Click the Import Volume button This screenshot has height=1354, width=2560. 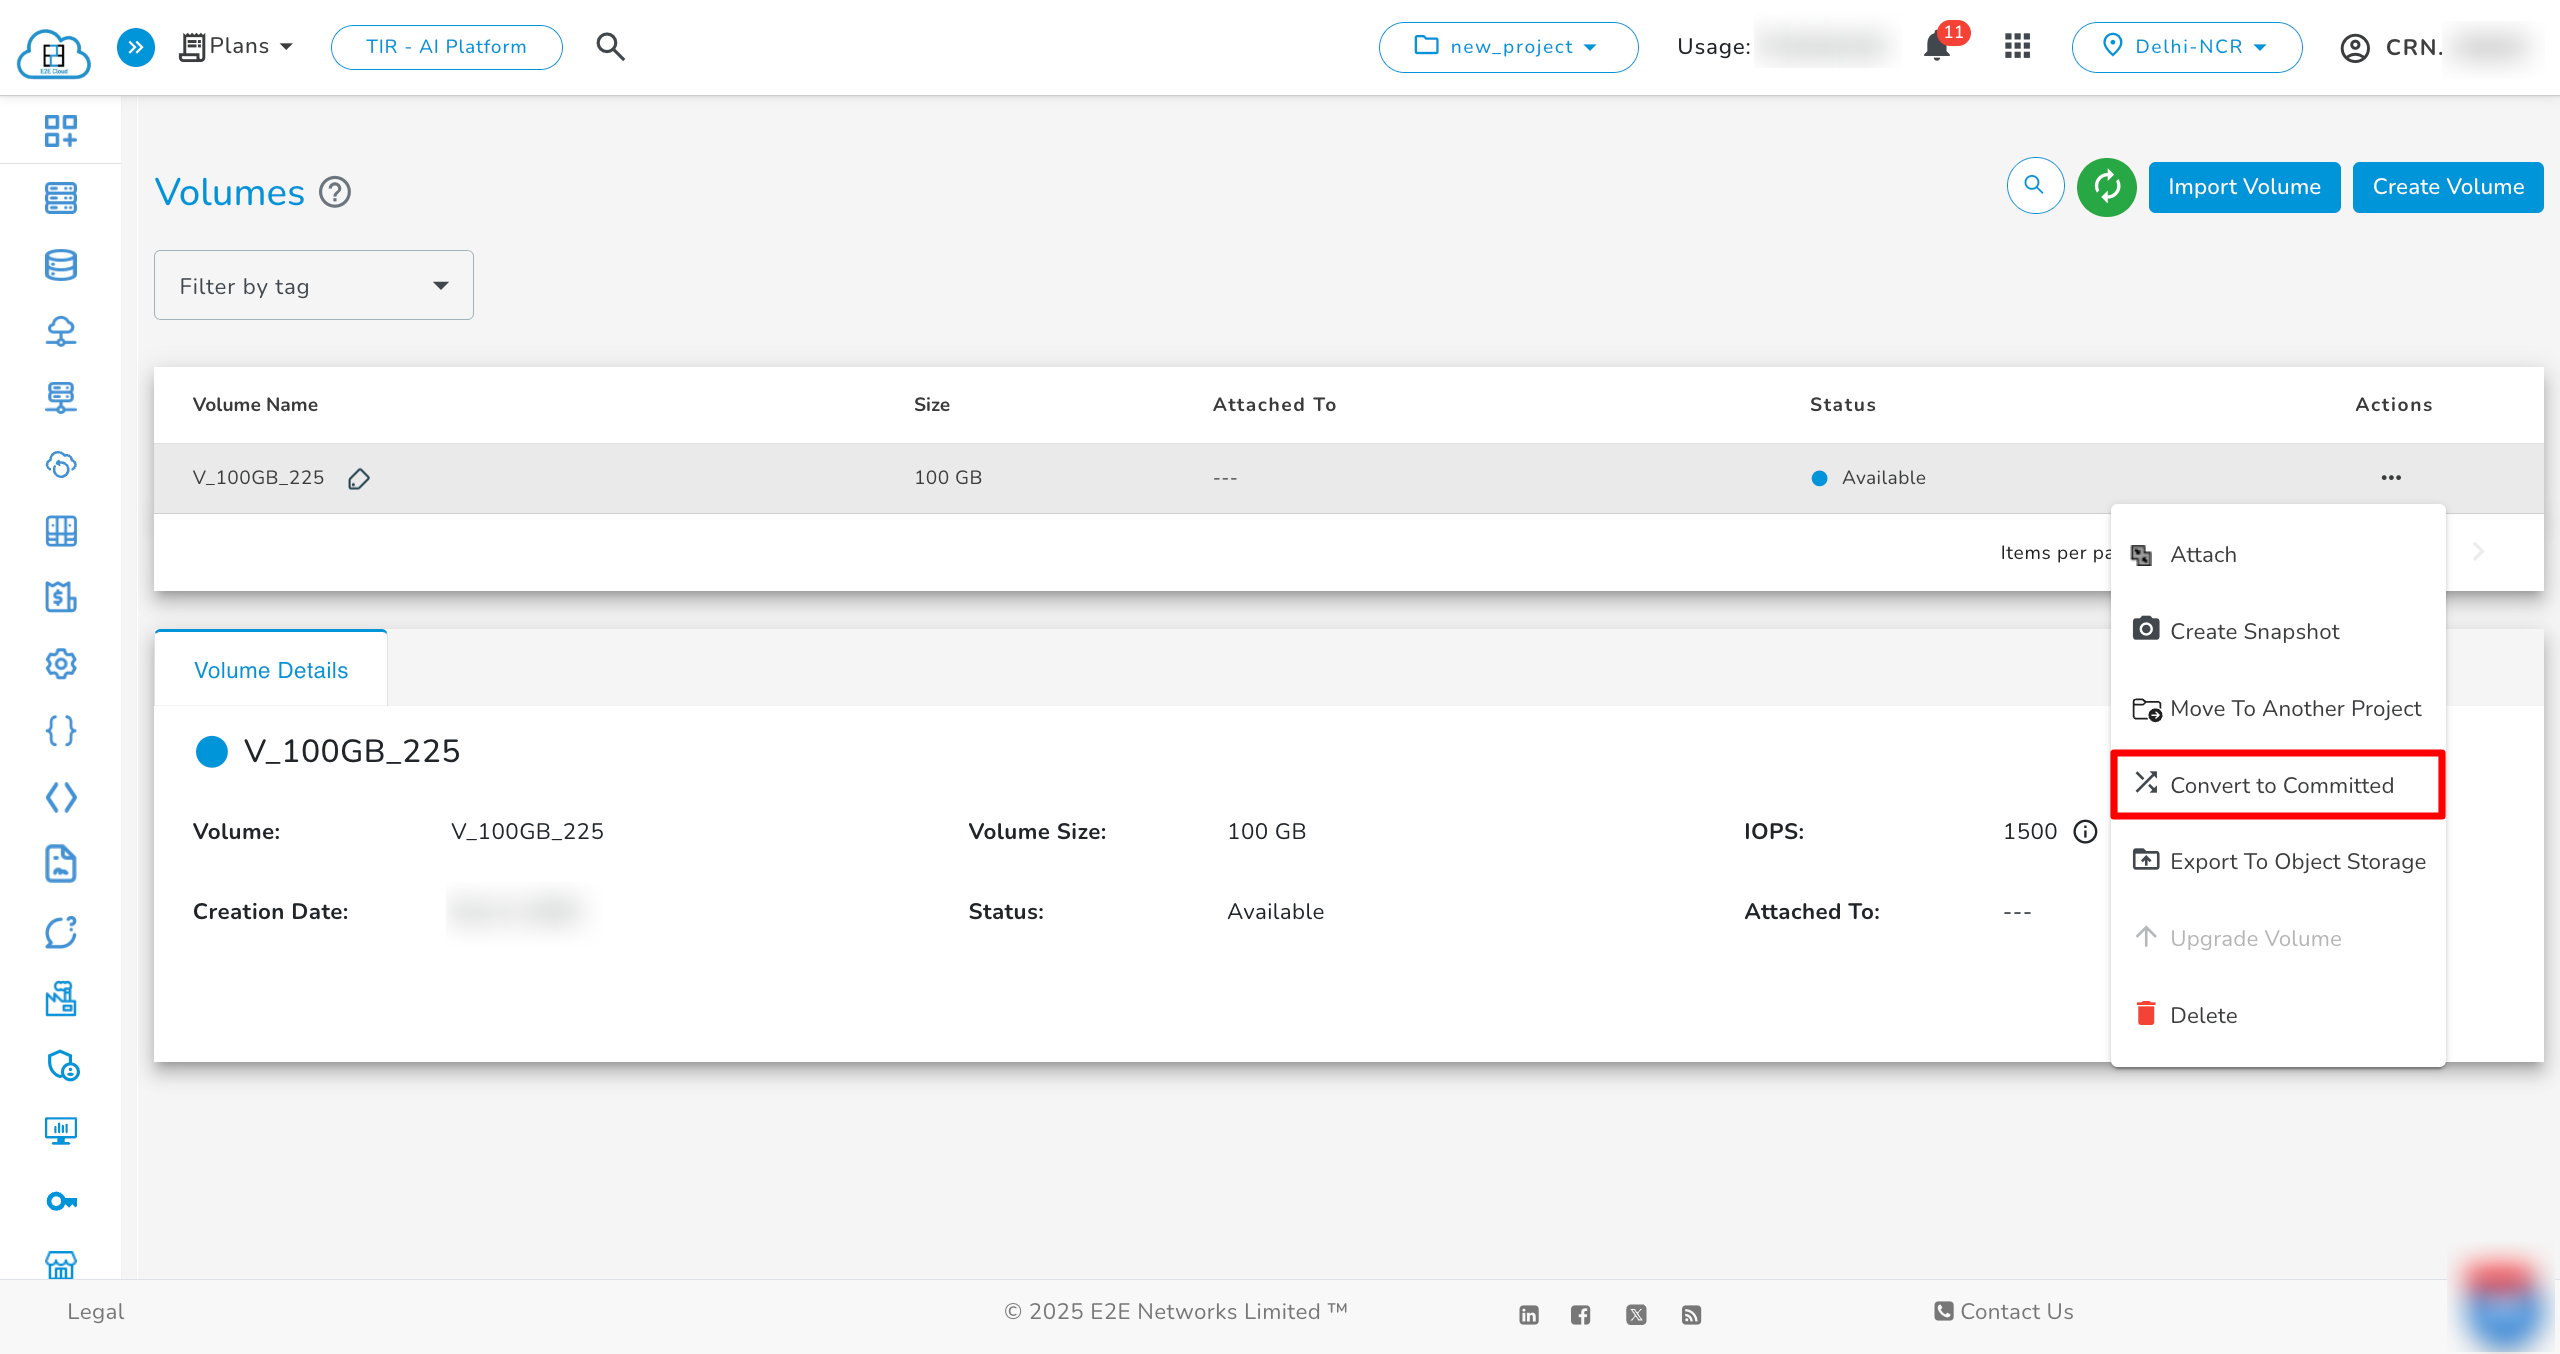(2243, 187)
